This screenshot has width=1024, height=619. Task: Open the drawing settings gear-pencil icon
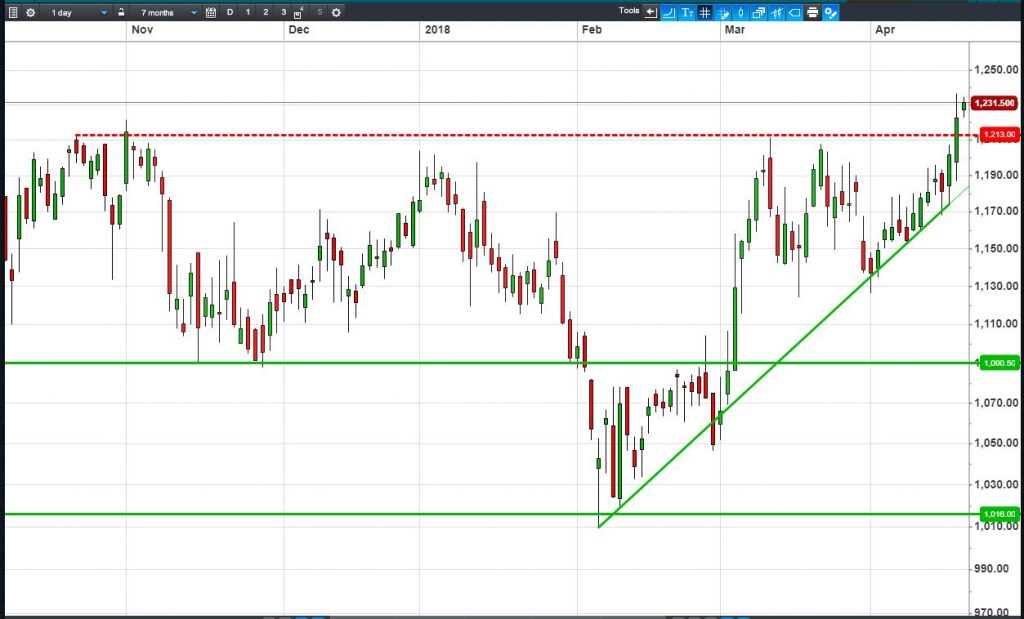point(831,12)
